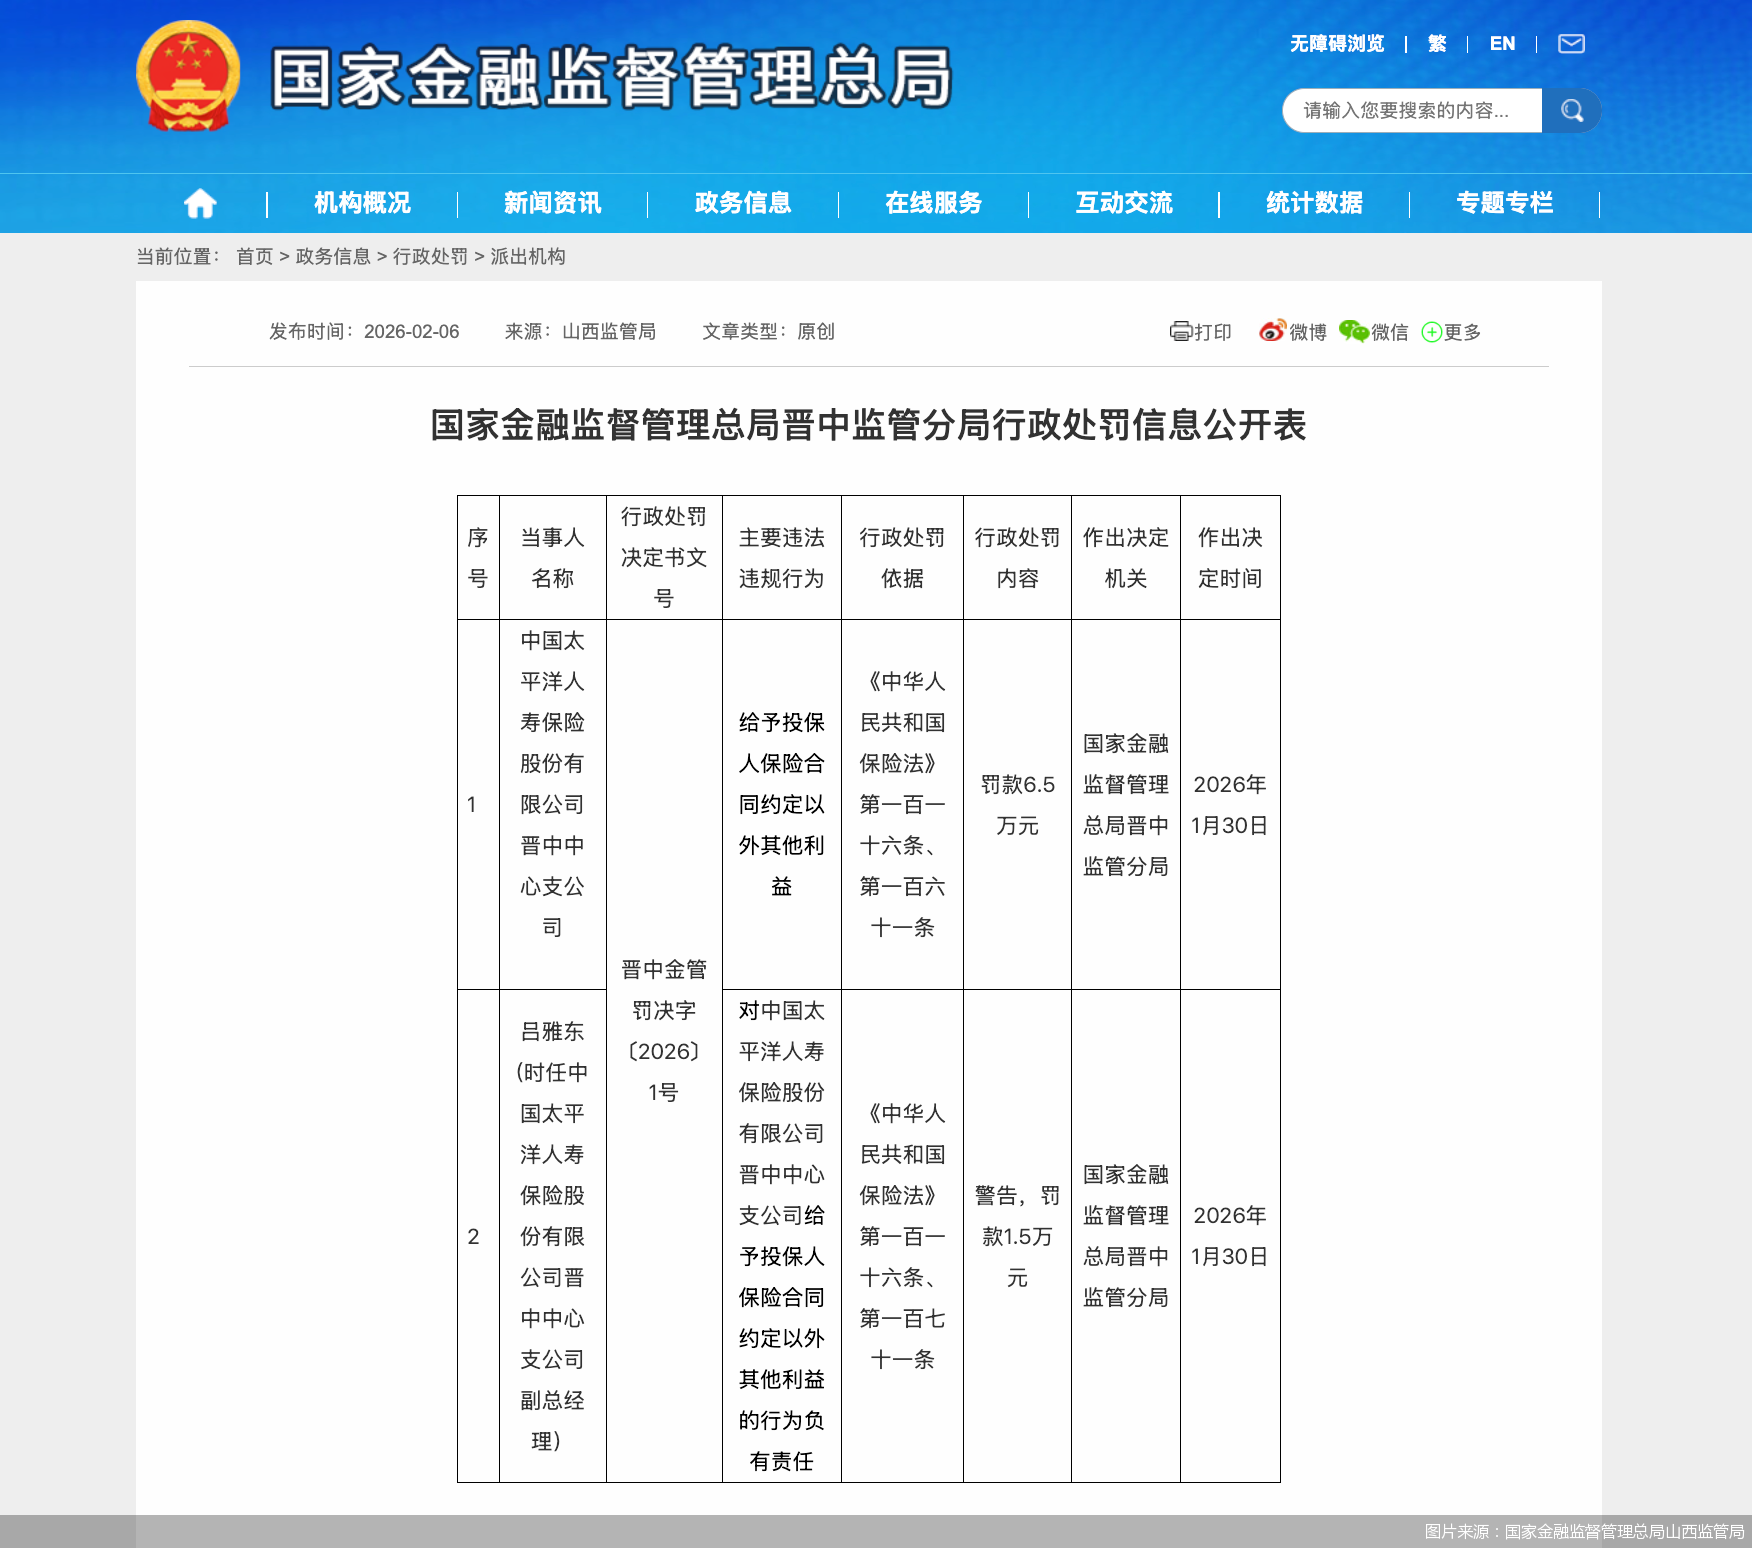1752x1548 pixels.
Task: Open the mail envelope icon at top right
Action: point(1572,43)
